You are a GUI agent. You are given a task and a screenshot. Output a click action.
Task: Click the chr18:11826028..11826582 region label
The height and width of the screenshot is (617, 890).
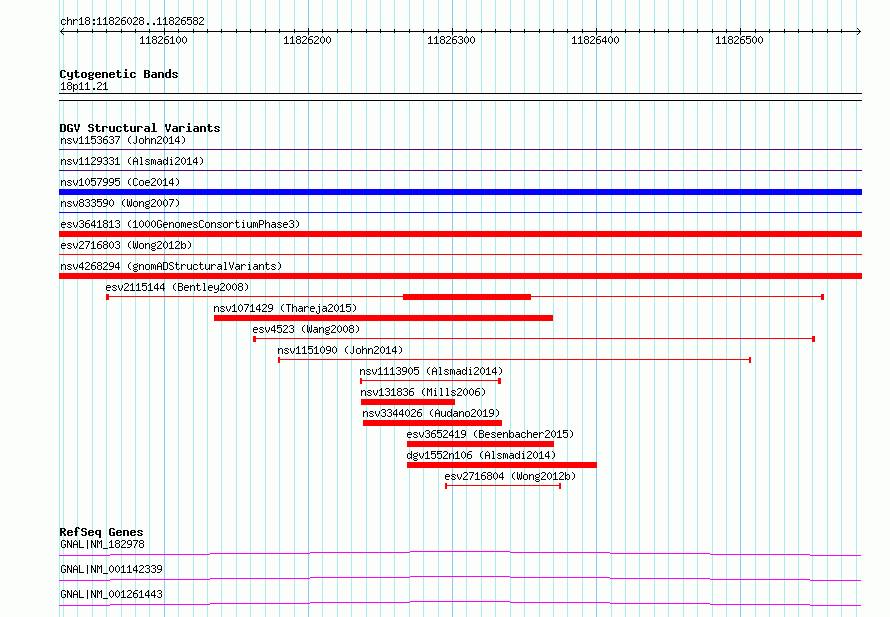[x=132, y=22]
